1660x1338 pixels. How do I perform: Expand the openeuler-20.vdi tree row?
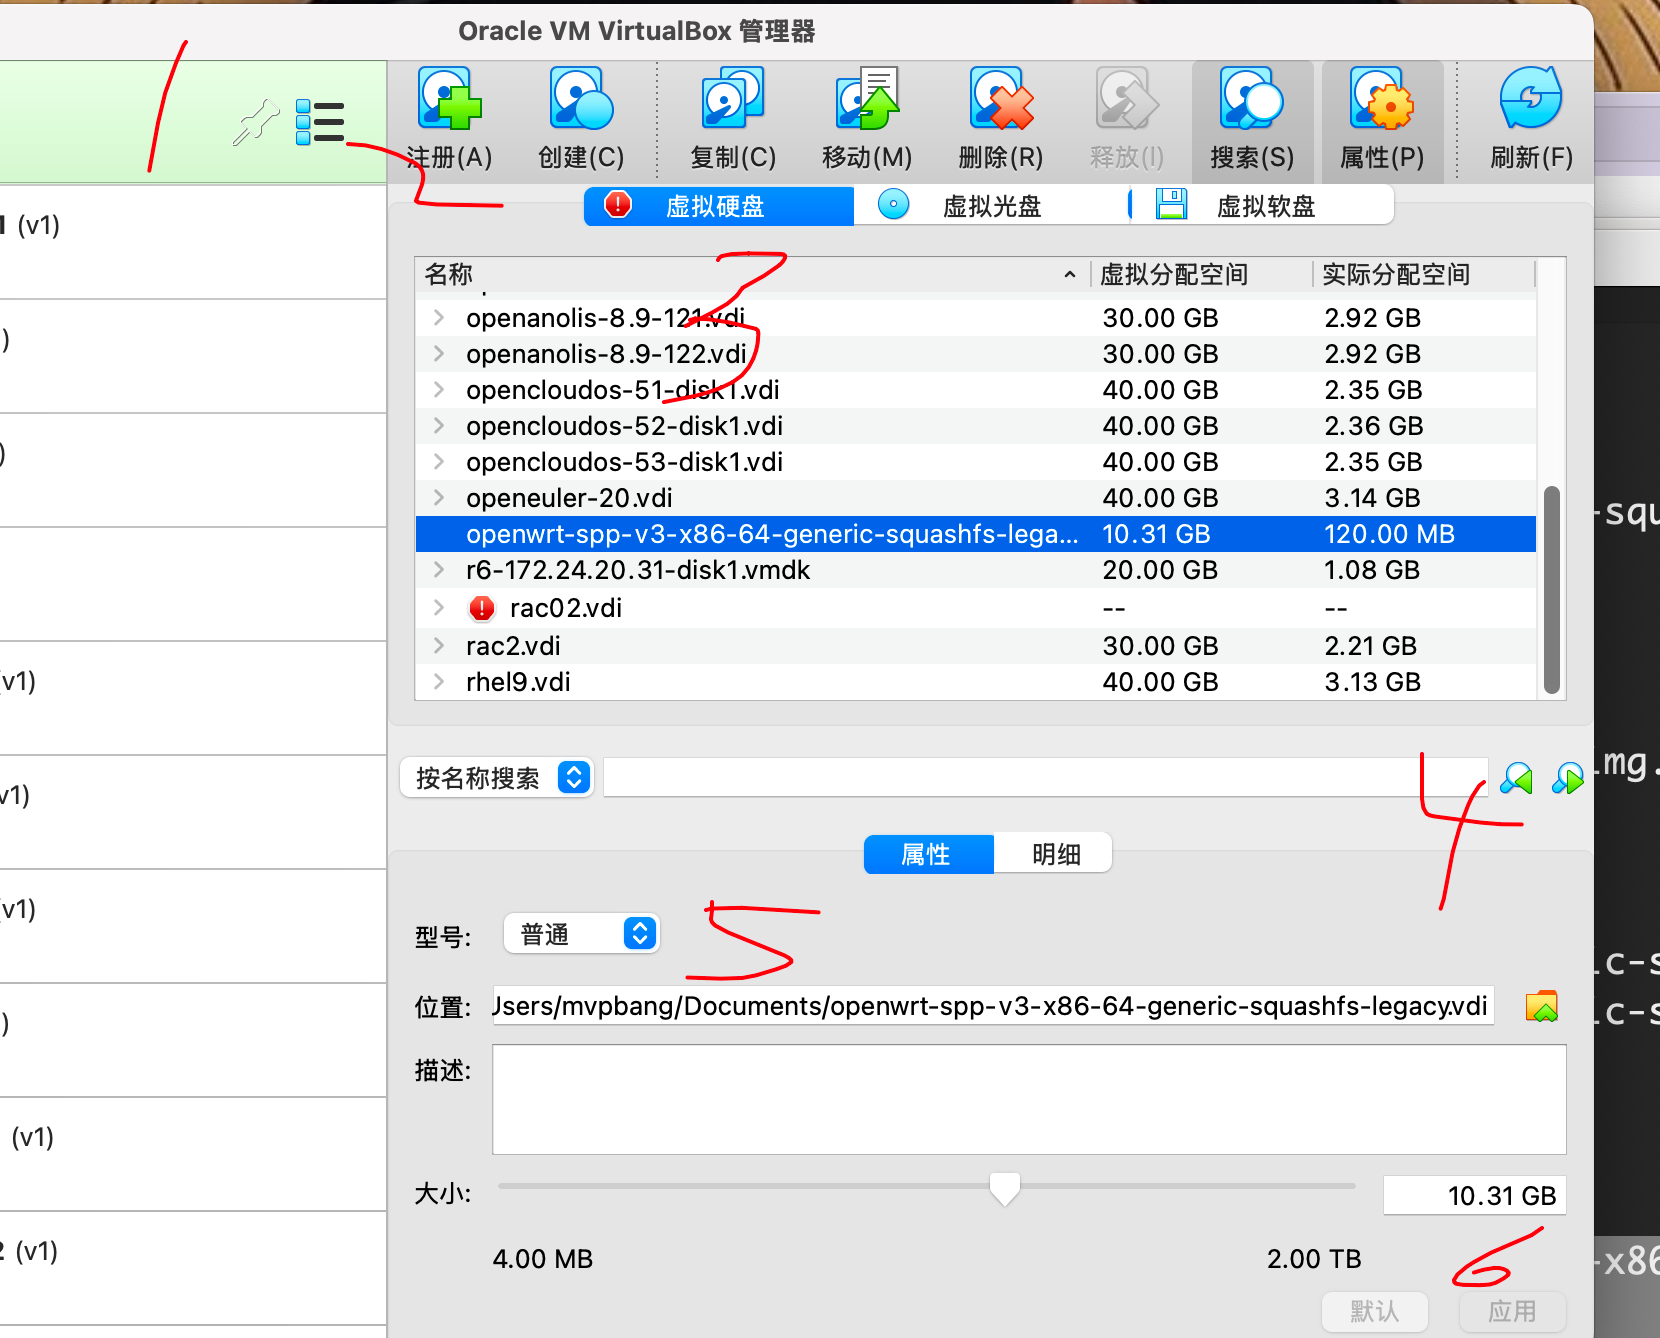439,498
